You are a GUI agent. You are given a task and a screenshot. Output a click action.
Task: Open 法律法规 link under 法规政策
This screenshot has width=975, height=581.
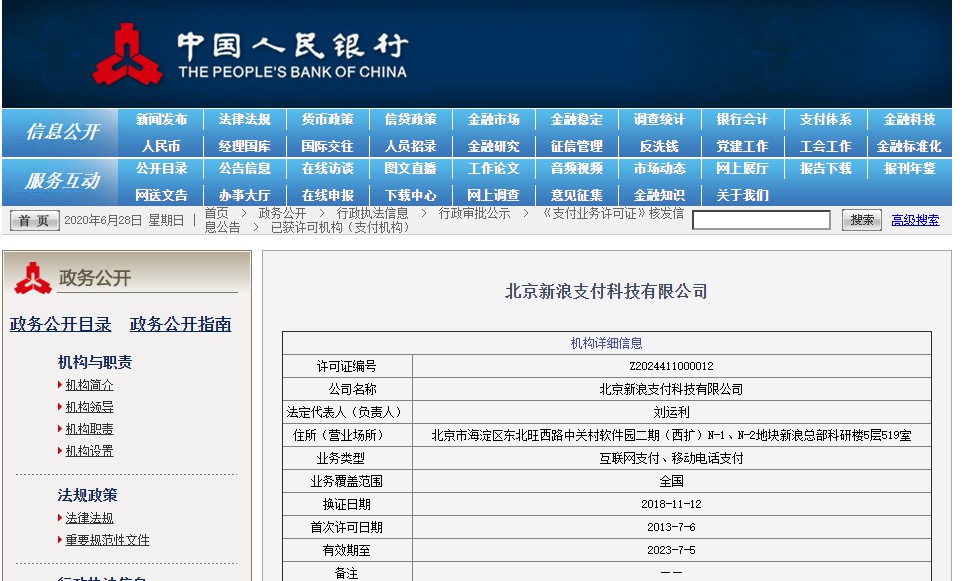click(90, 518)
